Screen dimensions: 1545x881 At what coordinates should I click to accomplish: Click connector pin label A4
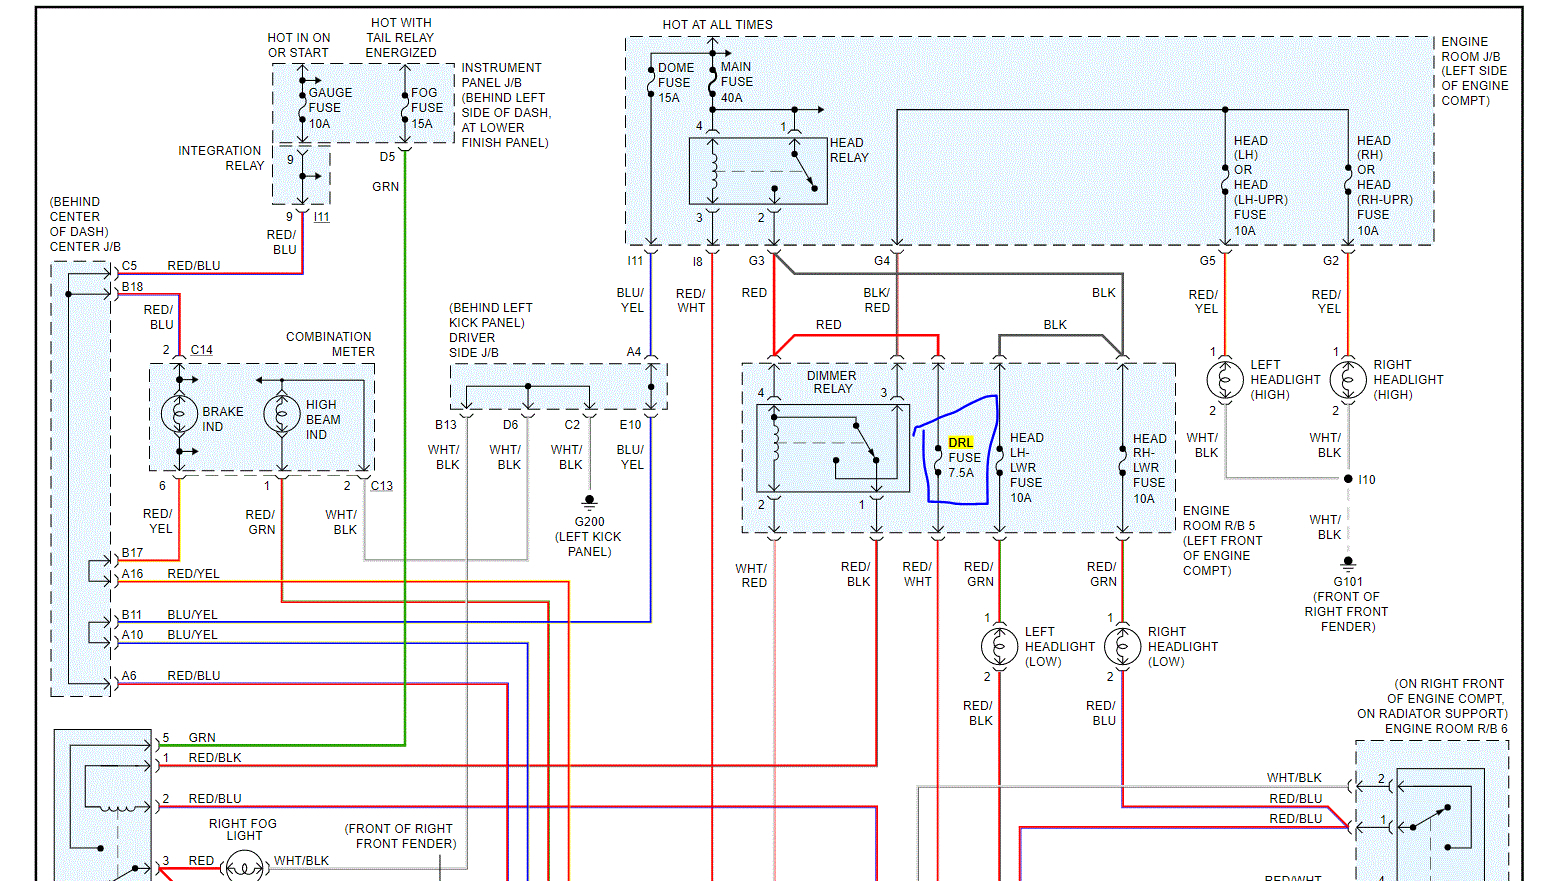[634, 352]
